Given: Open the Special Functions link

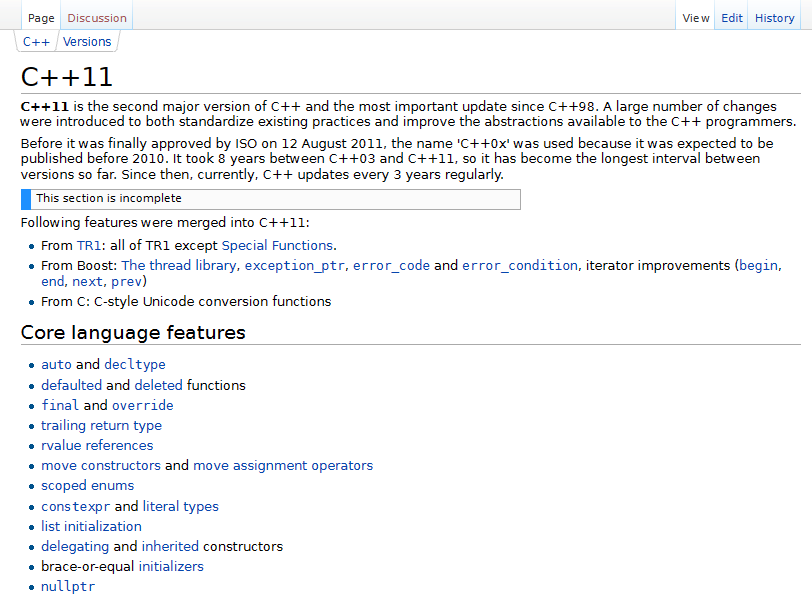Looking at the screenshot, I should (277, 245).
